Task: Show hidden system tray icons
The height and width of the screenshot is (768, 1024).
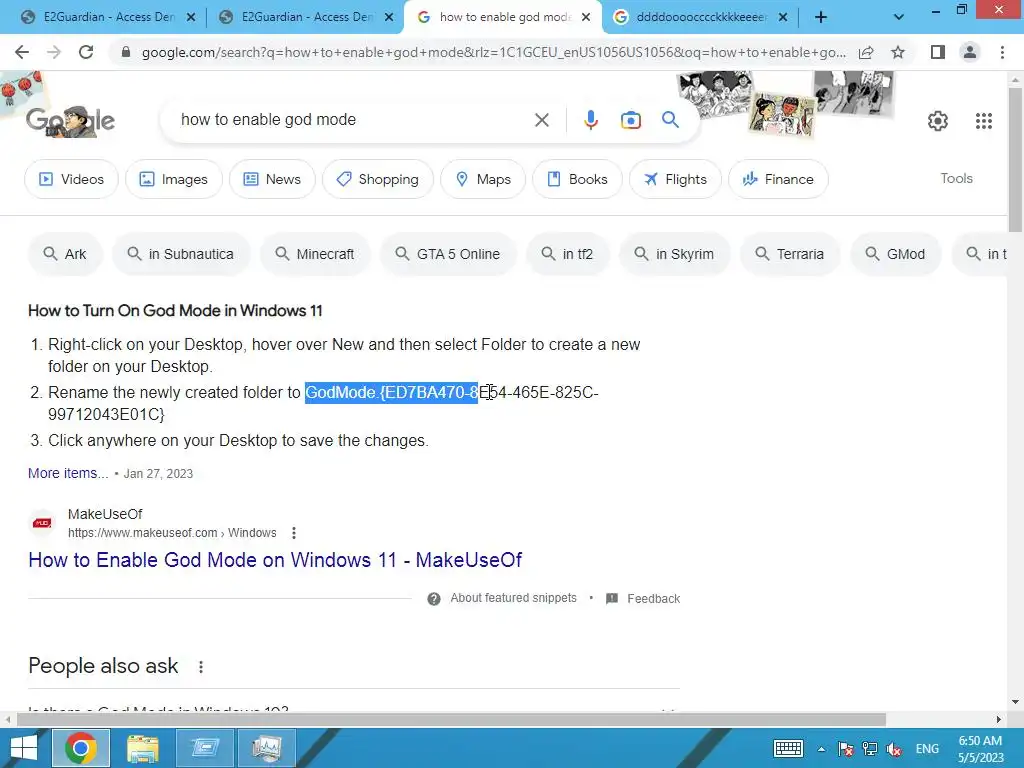Action: click(x=821, y=749)
